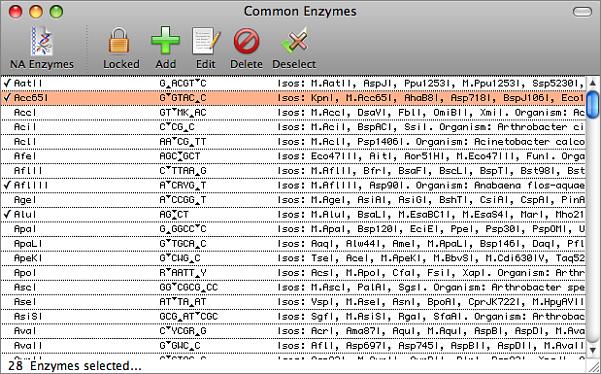Select the AfeI enzyme row
601x374 pixels.
click(x=293, y=156)
